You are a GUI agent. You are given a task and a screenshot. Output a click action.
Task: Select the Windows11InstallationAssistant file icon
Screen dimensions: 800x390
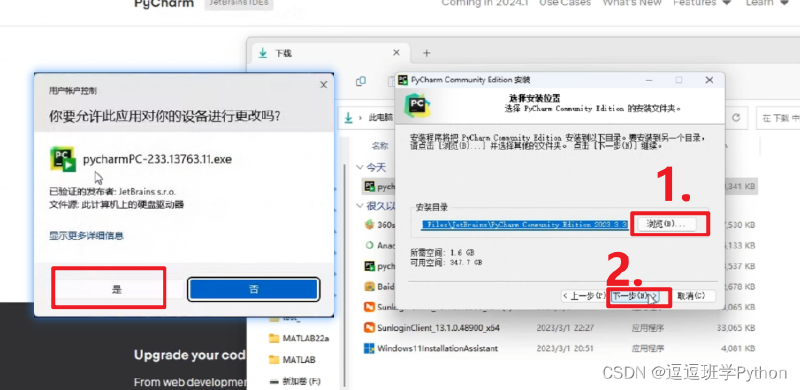[369, 349]
